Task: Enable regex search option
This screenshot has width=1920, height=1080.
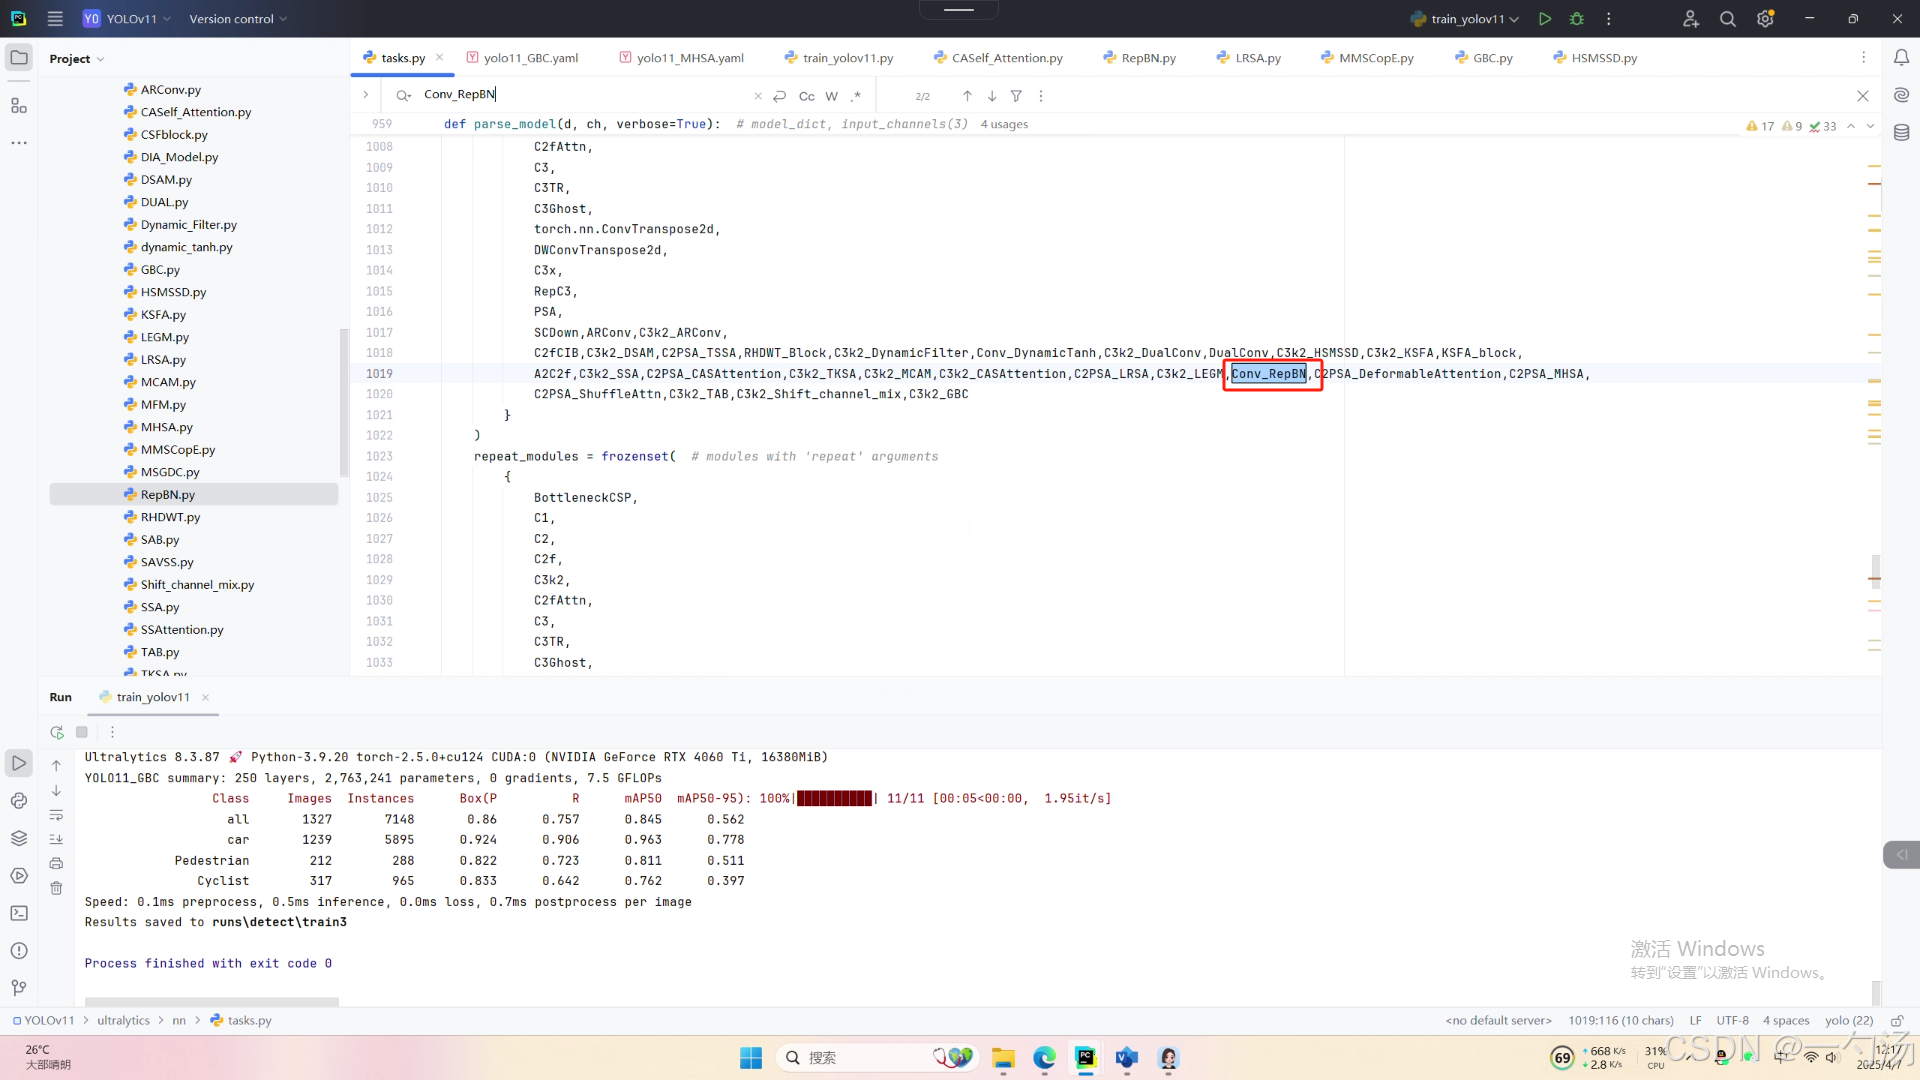Action: coord(856,96)
